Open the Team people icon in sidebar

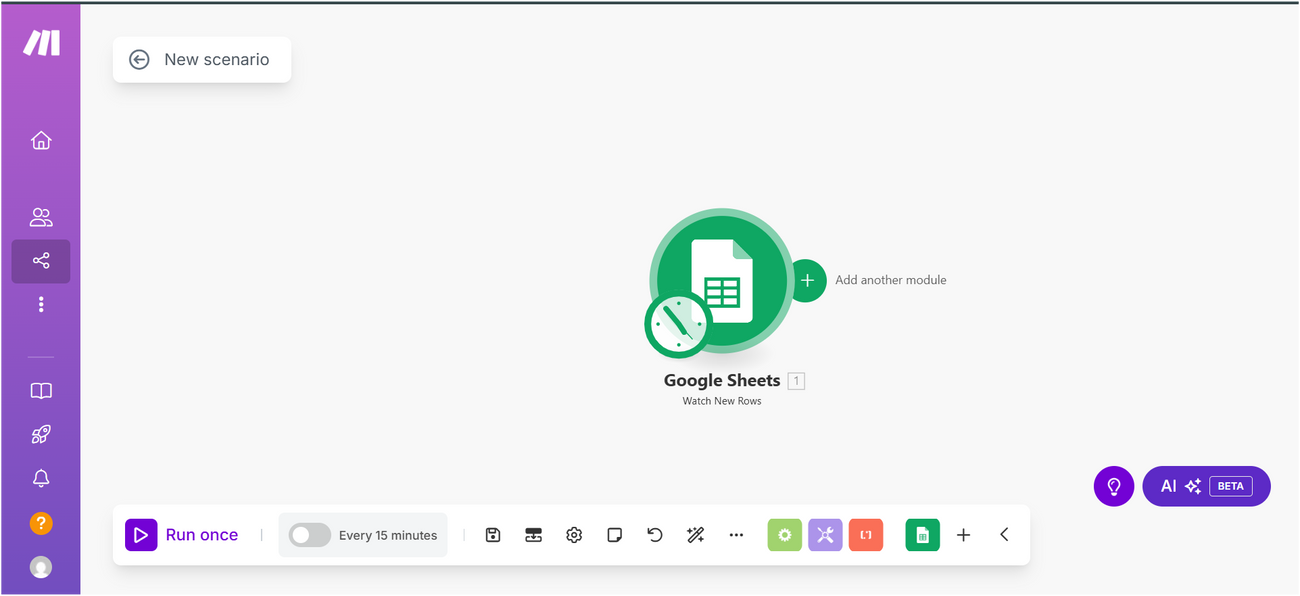[41, 217]
